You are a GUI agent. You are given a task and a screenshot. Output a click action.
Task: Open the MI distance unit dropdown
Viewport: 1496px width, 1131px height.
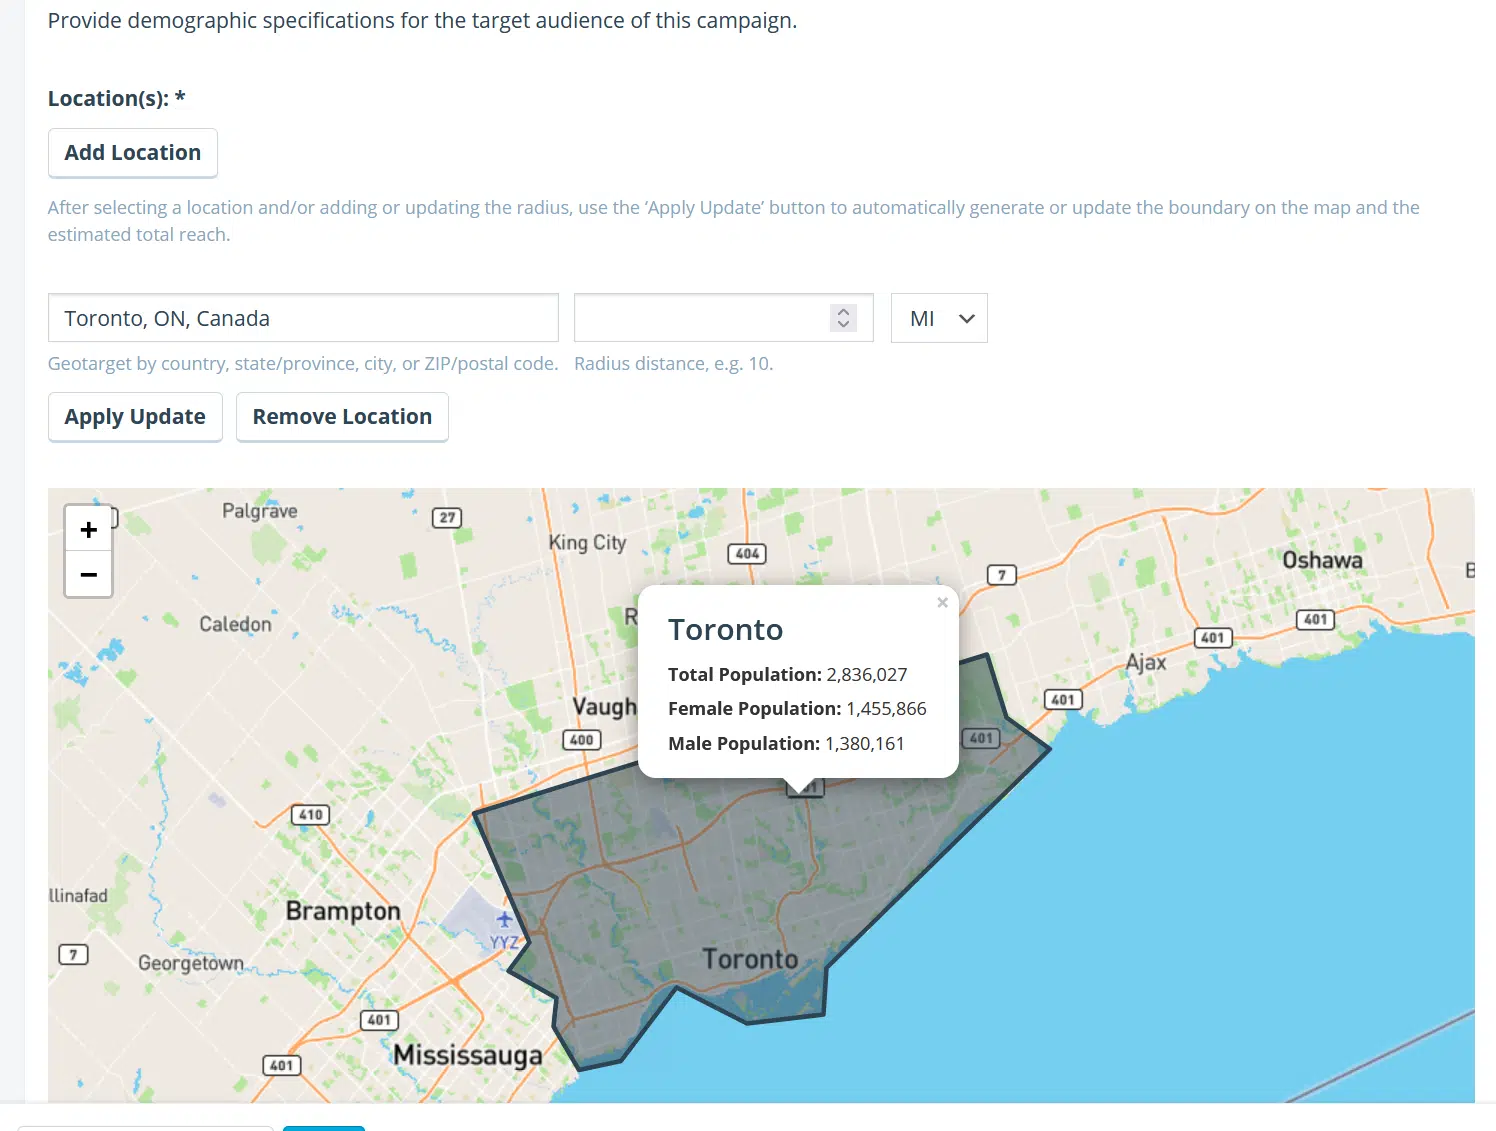pos(939,318)
